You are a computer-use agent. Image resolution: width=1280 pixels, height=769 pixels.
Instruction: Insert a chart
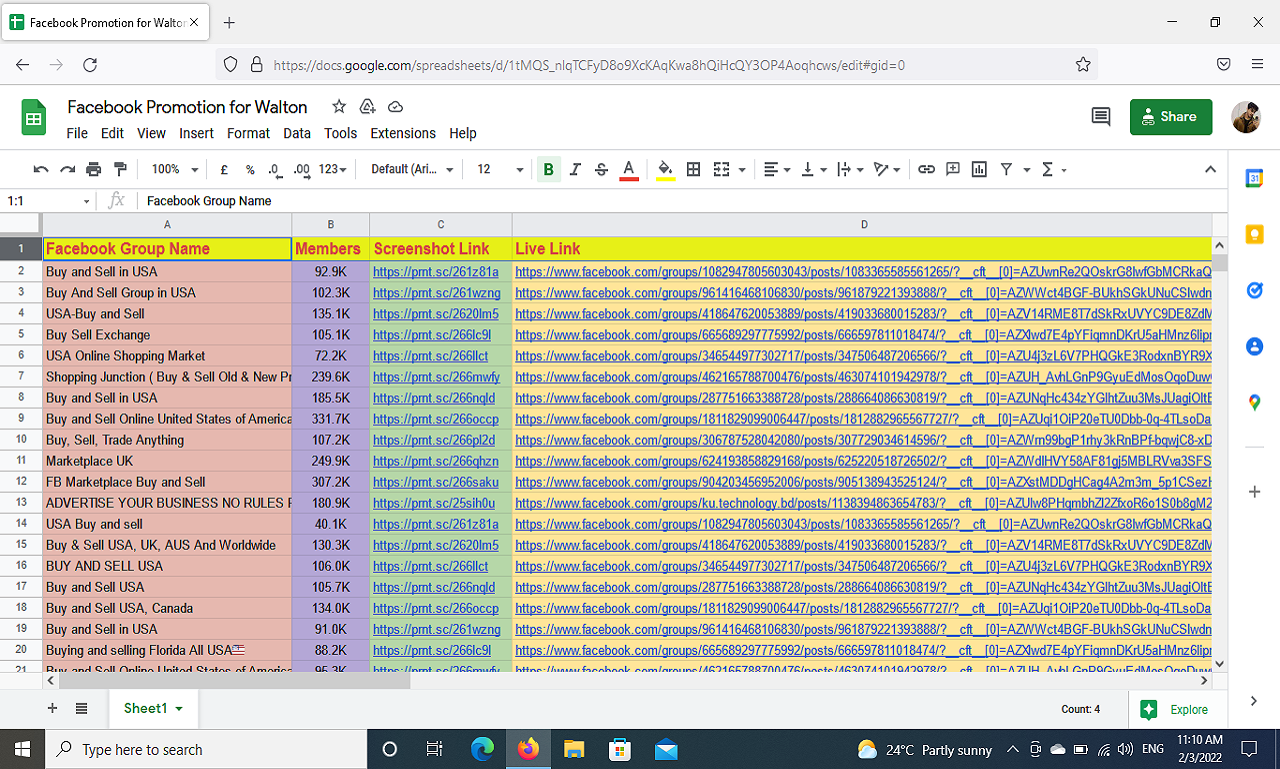click(x=979, y=170)
